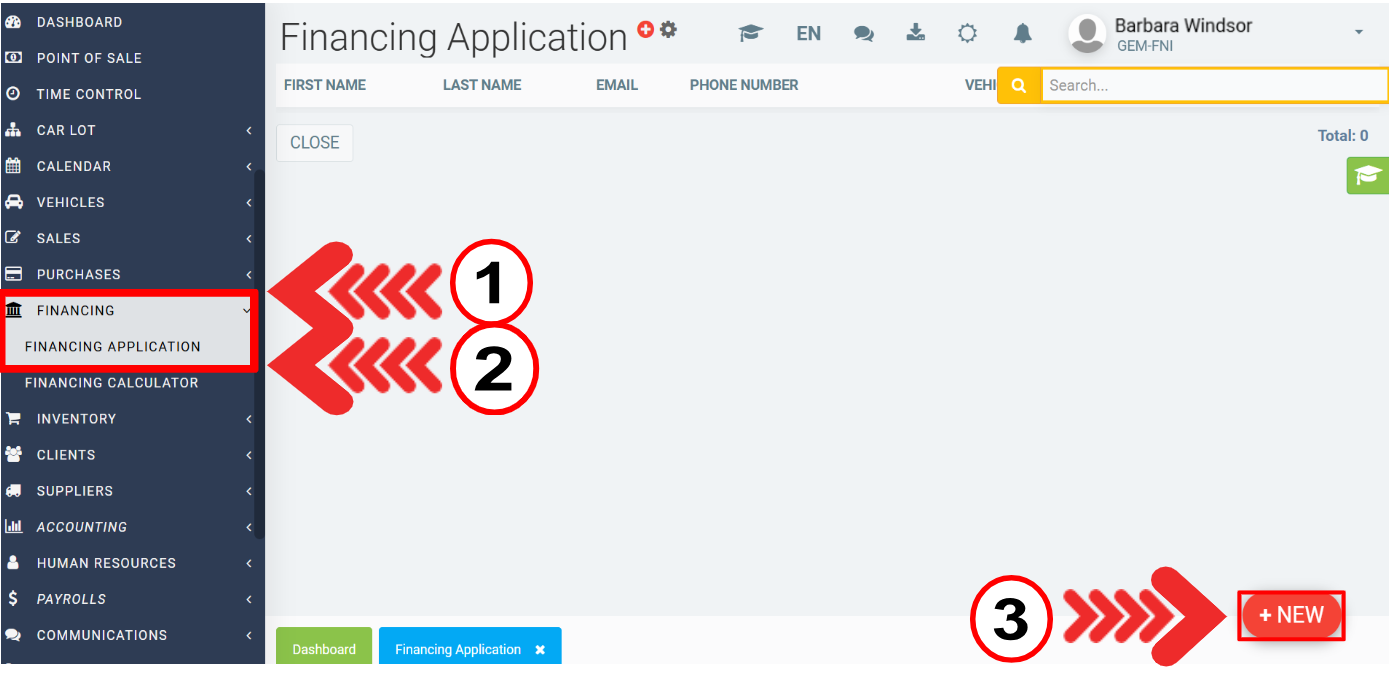Screen dimensions: 1389x678
Task: Open the notifications bell
Action: click(x=1022, y=34)
